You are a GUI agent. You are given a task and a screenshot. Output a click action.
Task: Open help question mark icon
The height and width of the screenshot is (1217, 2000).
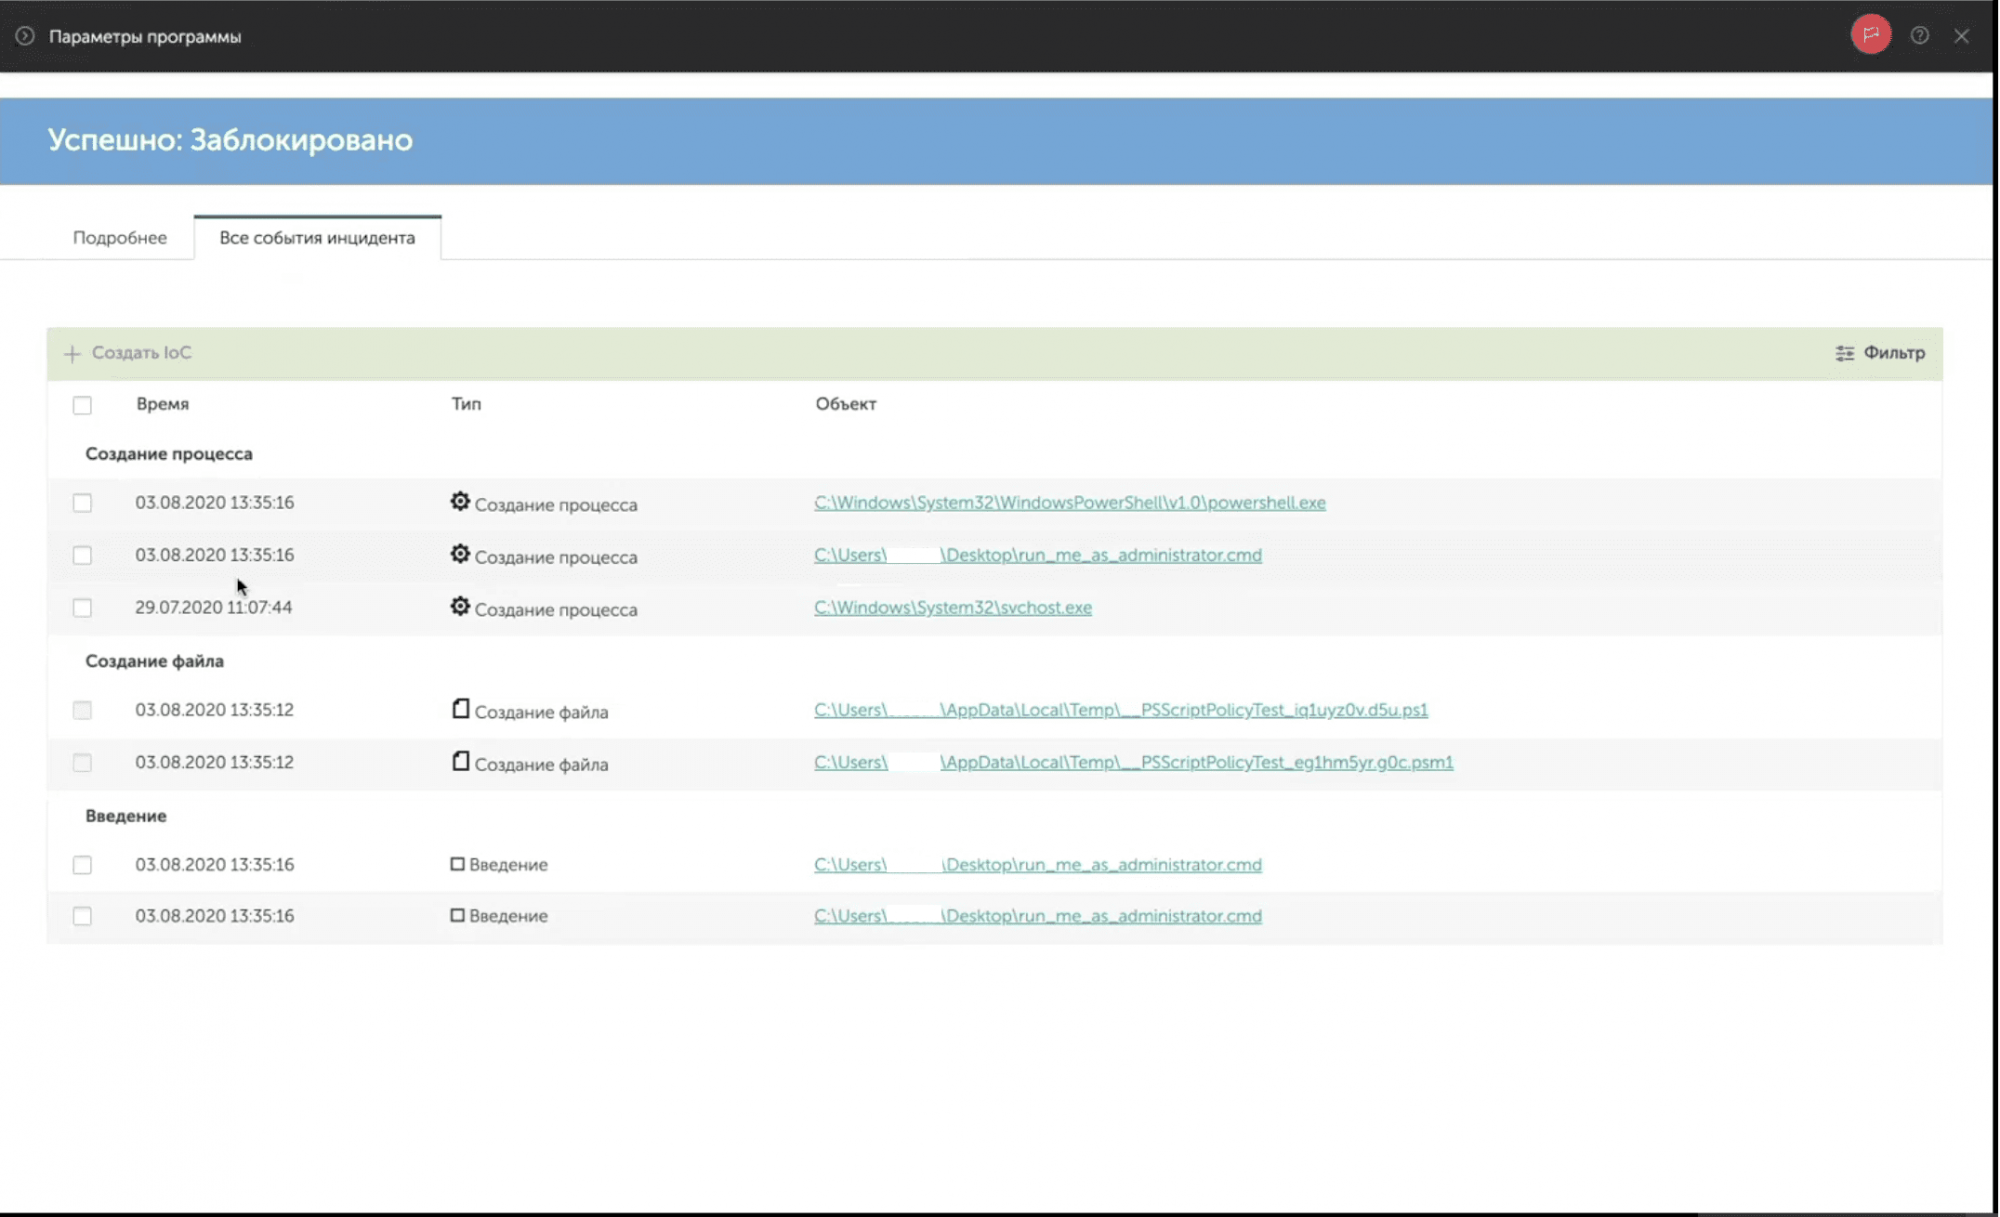1919,36
